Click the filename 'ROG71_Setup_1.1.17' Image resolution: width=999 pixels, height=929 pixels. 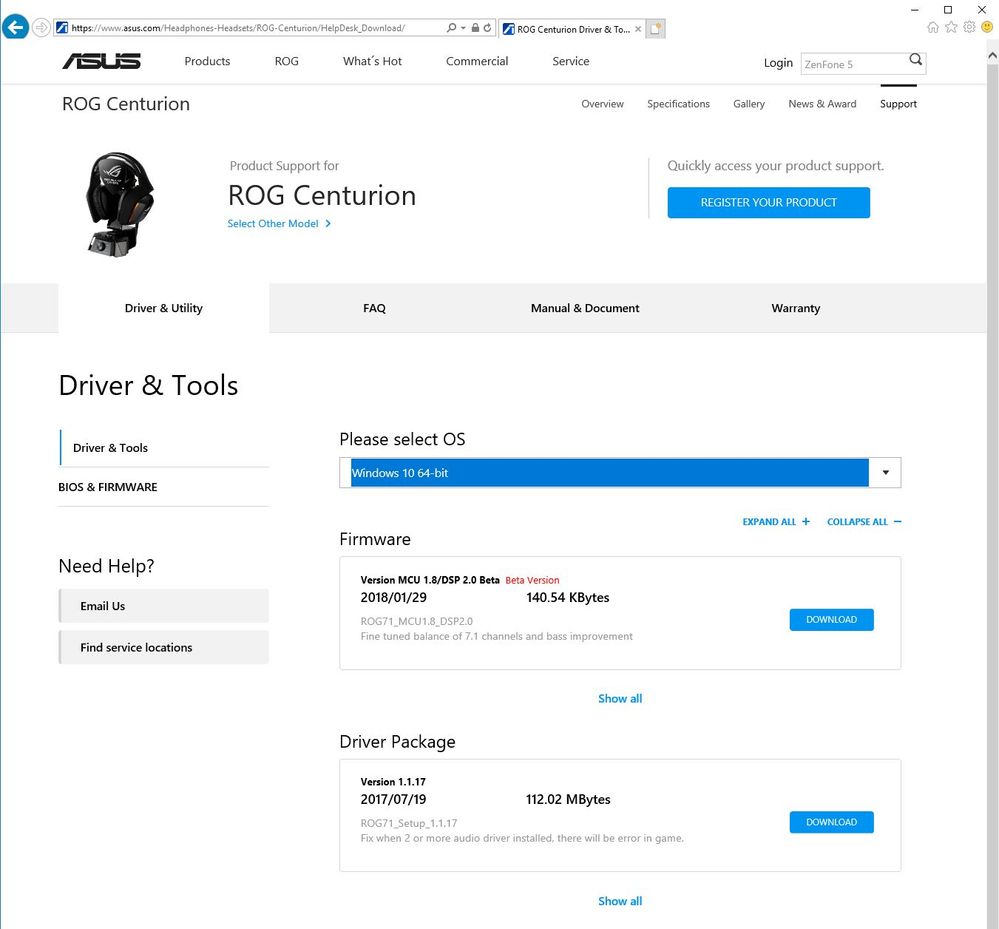[x=409, y=823]
